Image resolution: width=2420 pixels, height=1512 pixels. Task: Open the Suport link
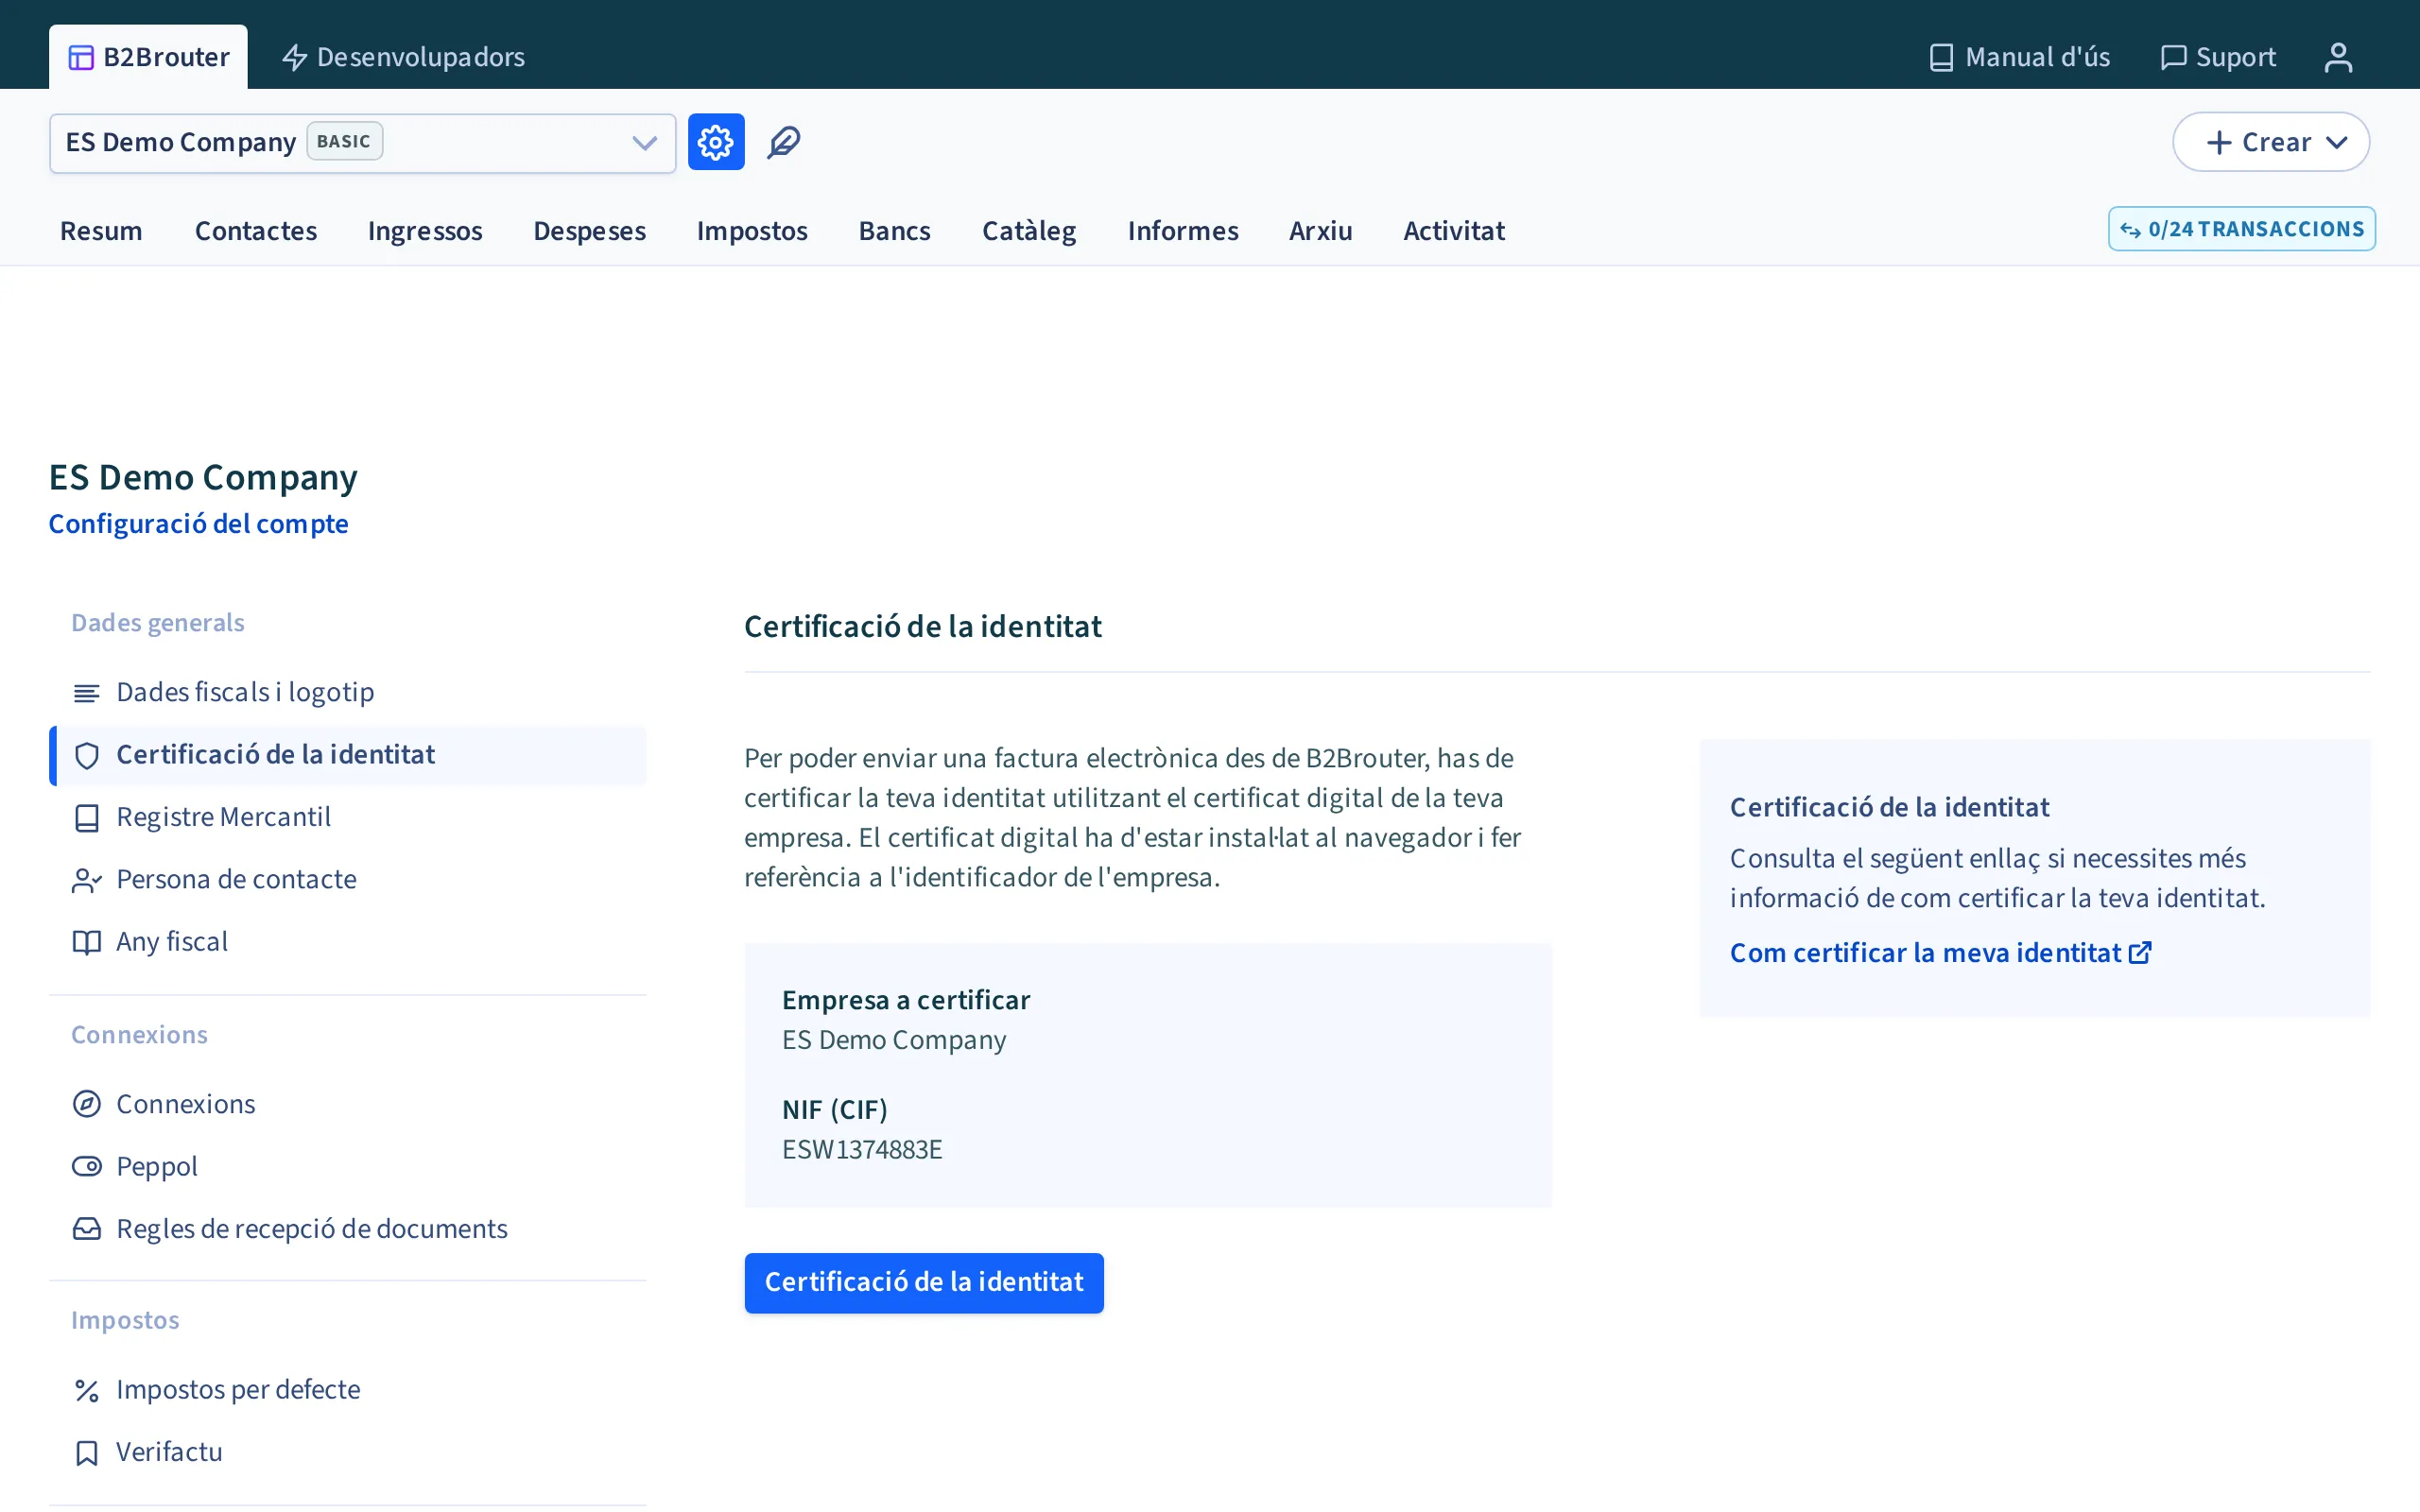click(x=2218, y=57)
